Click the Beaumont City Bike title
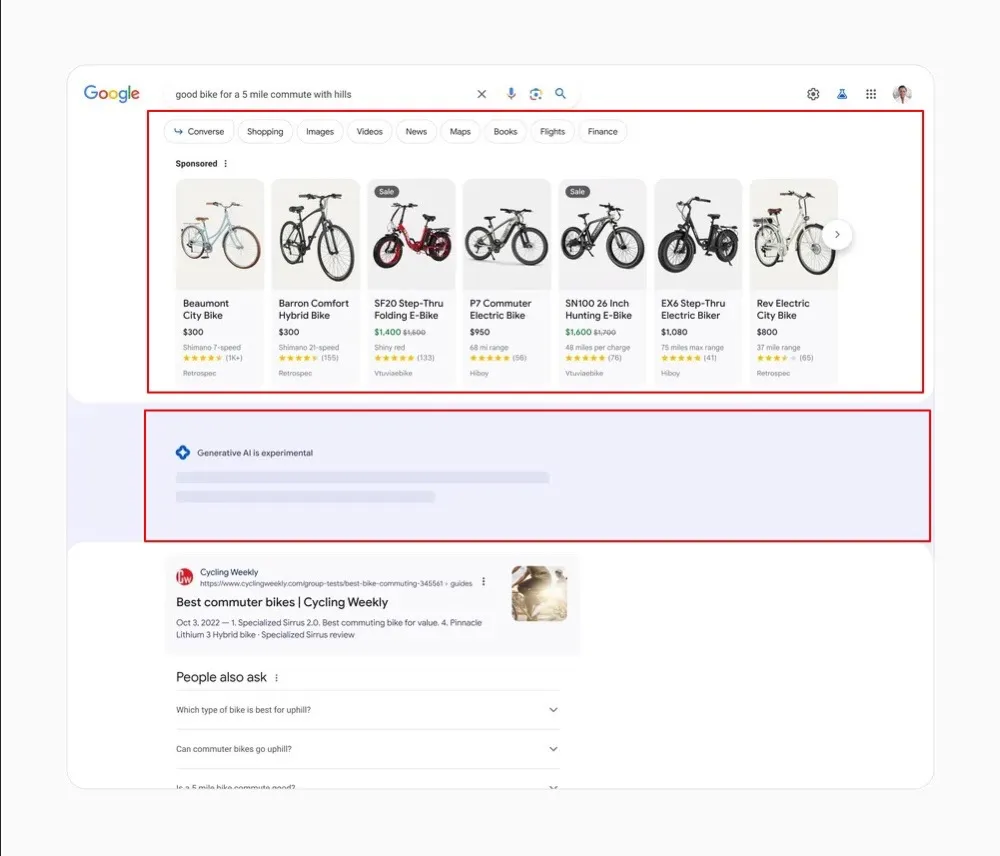The image size is (1000, 856). [x=205, y=309]
